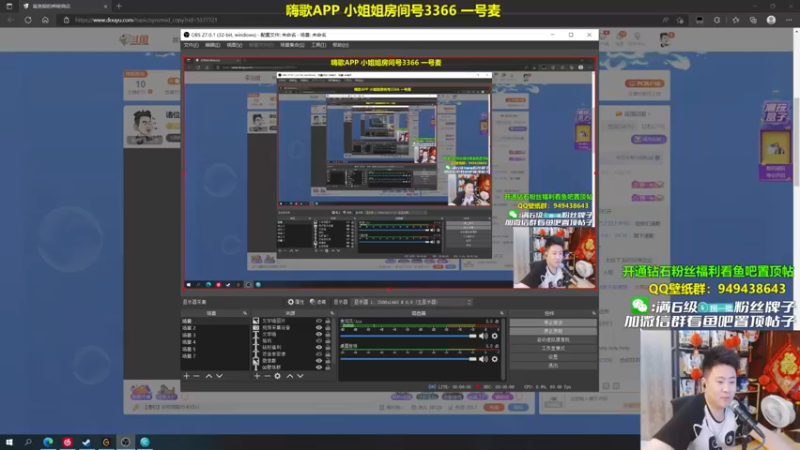Click the mixer panel scrollbar
This screenshot has height=450, width=800.
(x=504, y=349)
